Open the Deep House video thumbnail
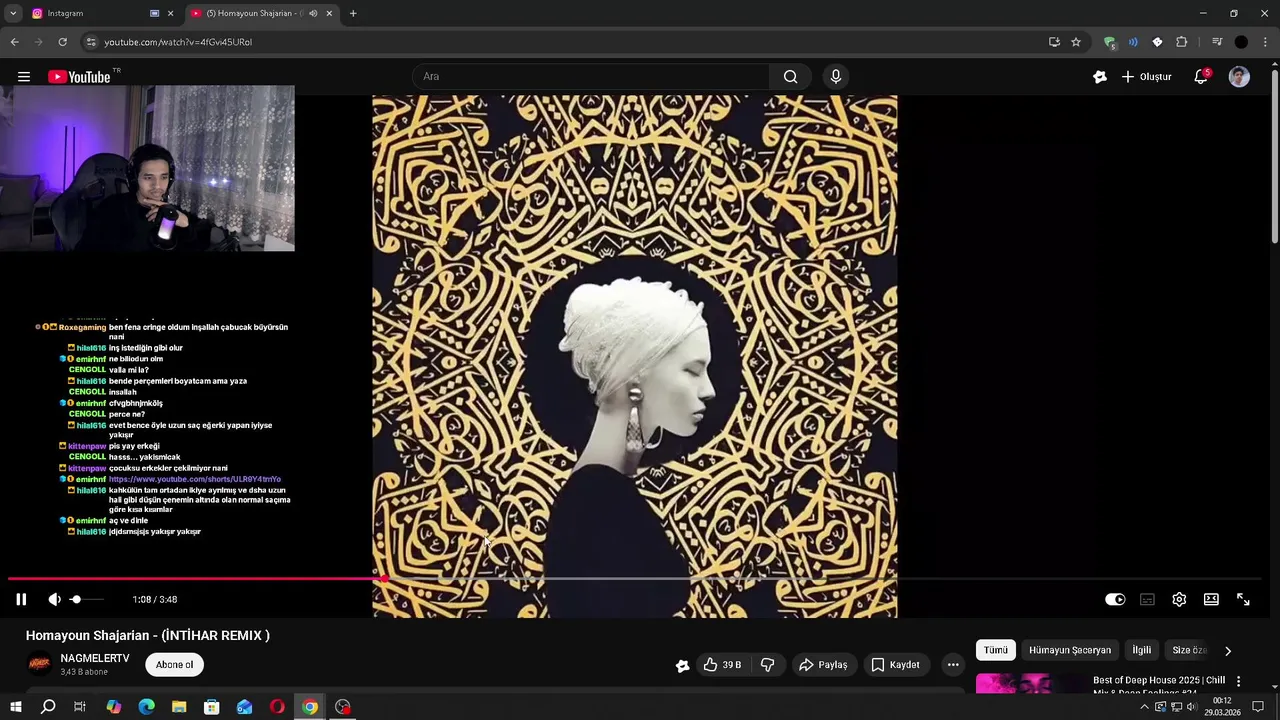The width and height of the screenshot is (1280, 720). (1029, 684)
